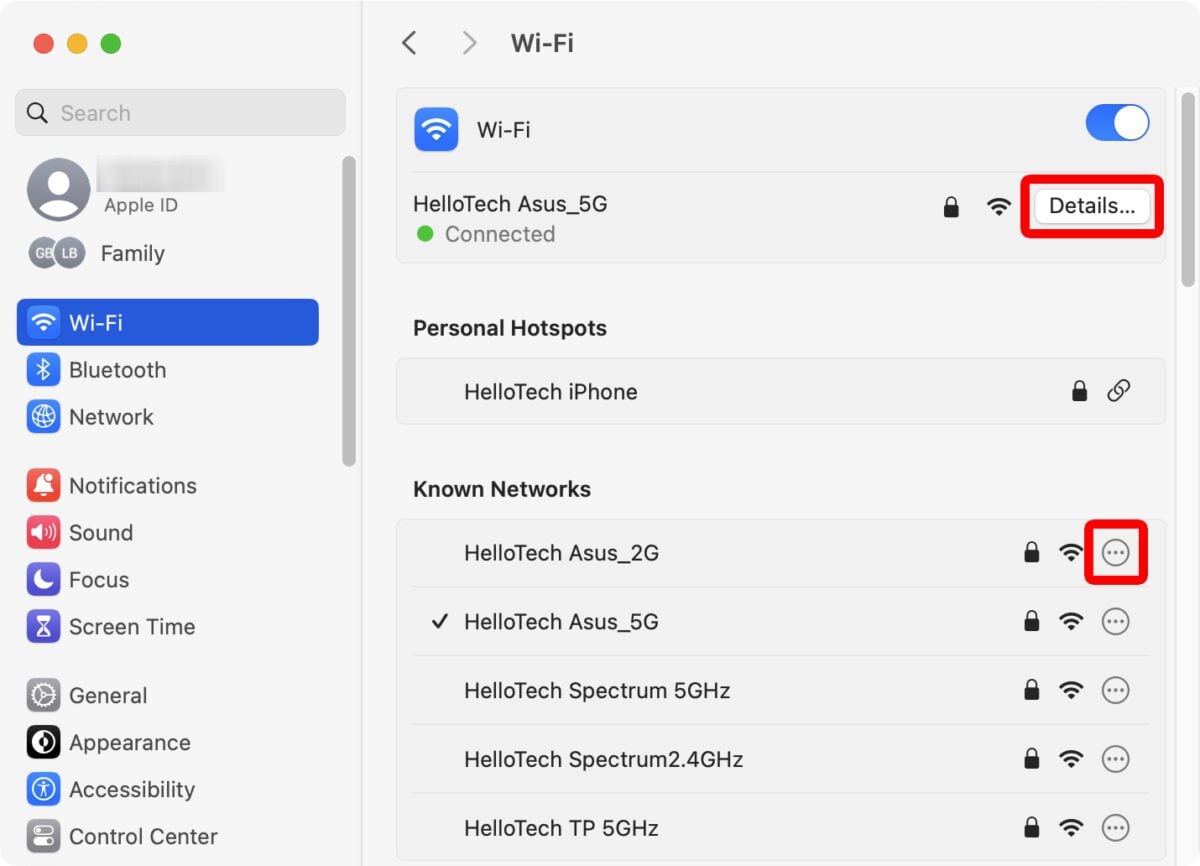Open Details for the connected network
Viewport: 1200px width, 866px height.
[x=1091, y=206]
